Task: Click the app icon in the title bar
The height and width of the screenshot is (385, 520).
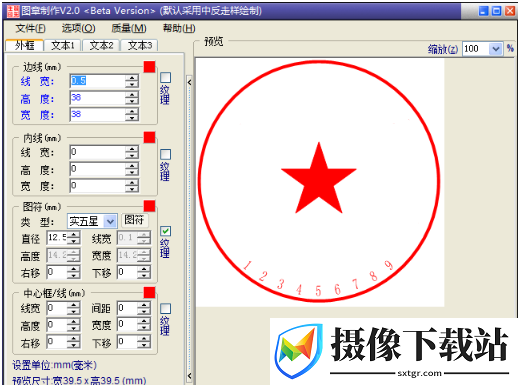Action: pyautogui.click(x=13, y=11)
